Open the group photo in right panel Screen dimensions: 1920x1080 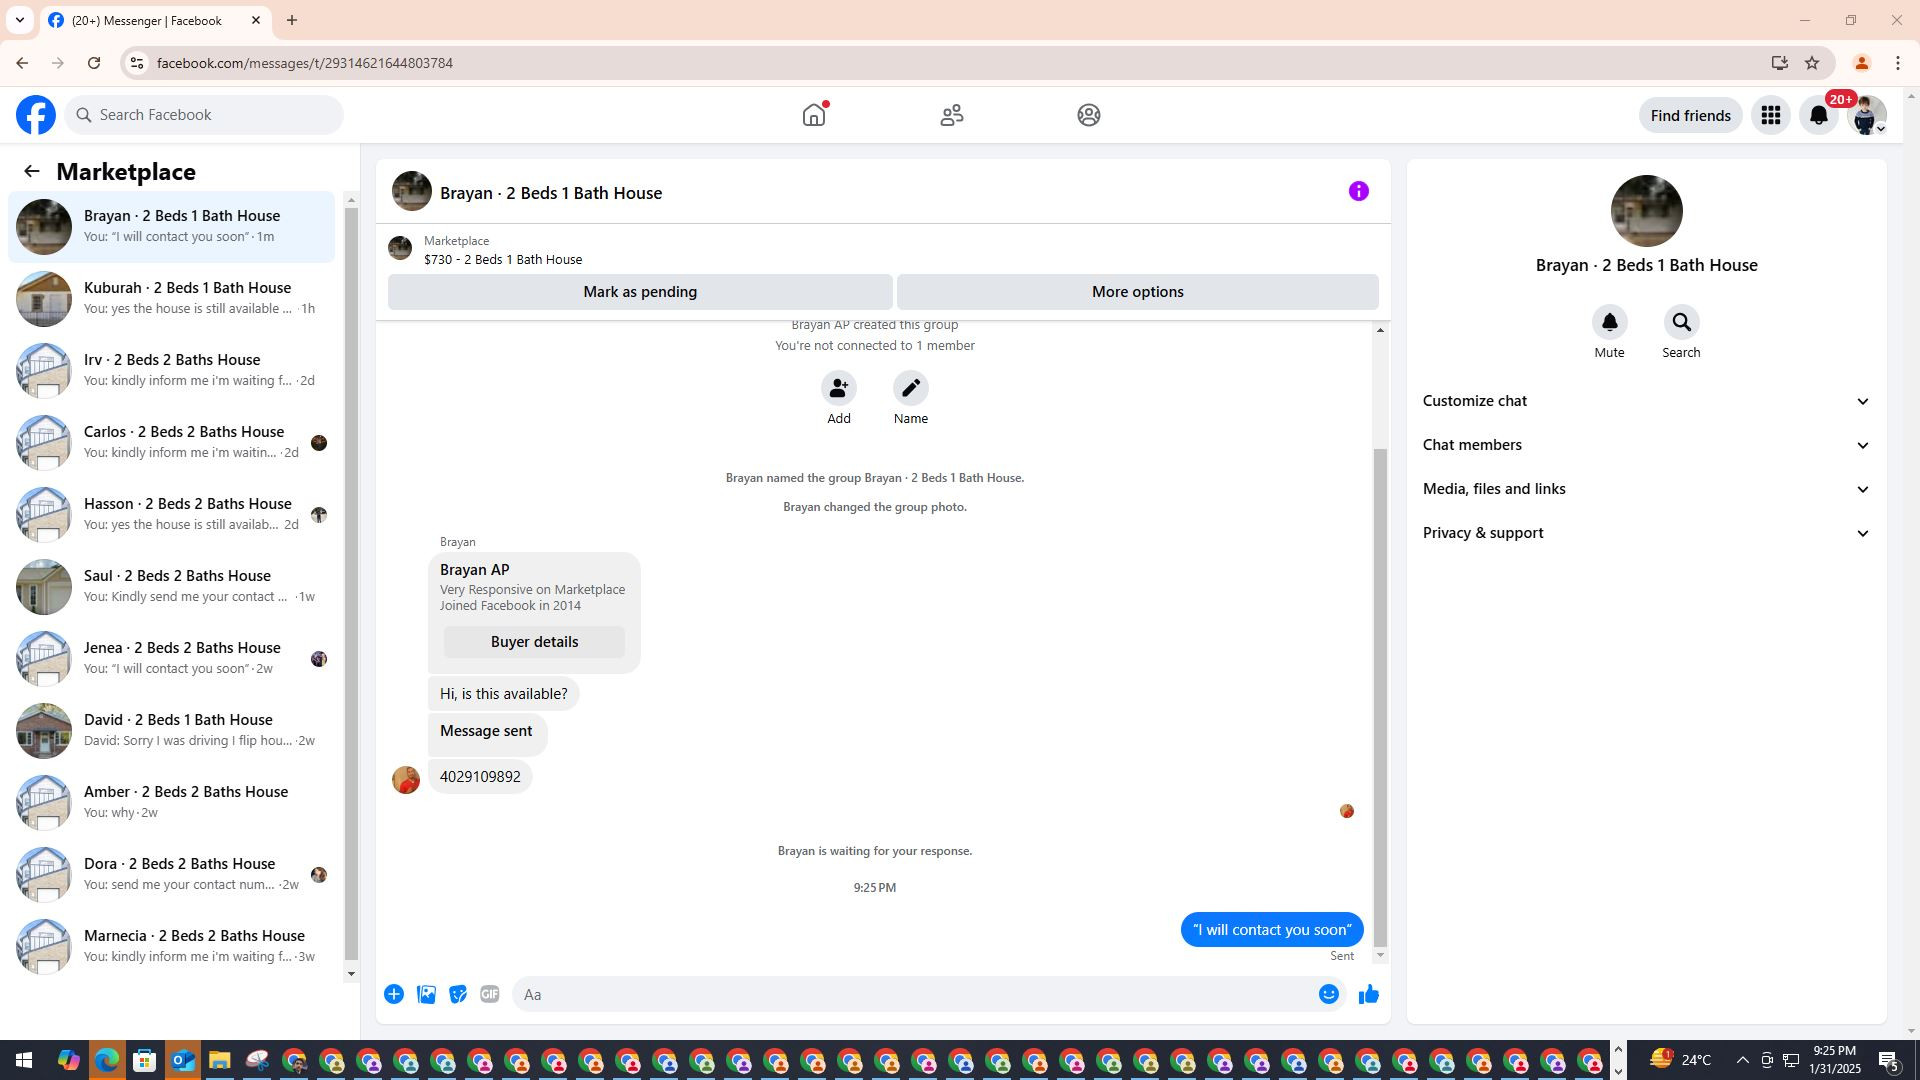(x=1646, y=211)
